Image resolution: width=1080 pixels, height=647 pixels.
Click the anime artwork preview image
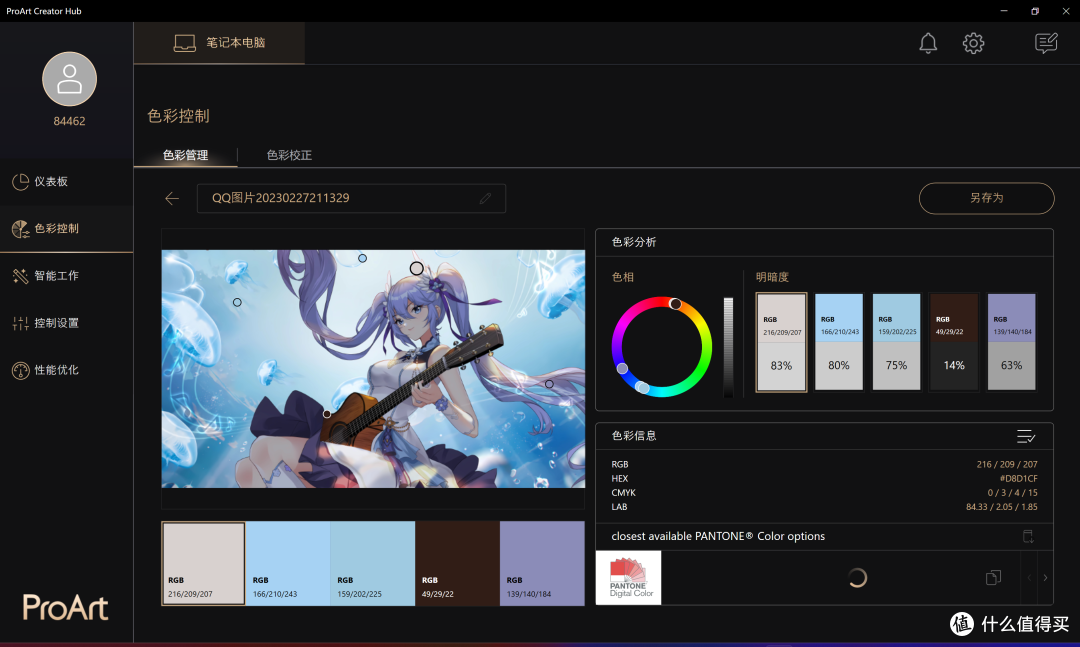point(373,369)
